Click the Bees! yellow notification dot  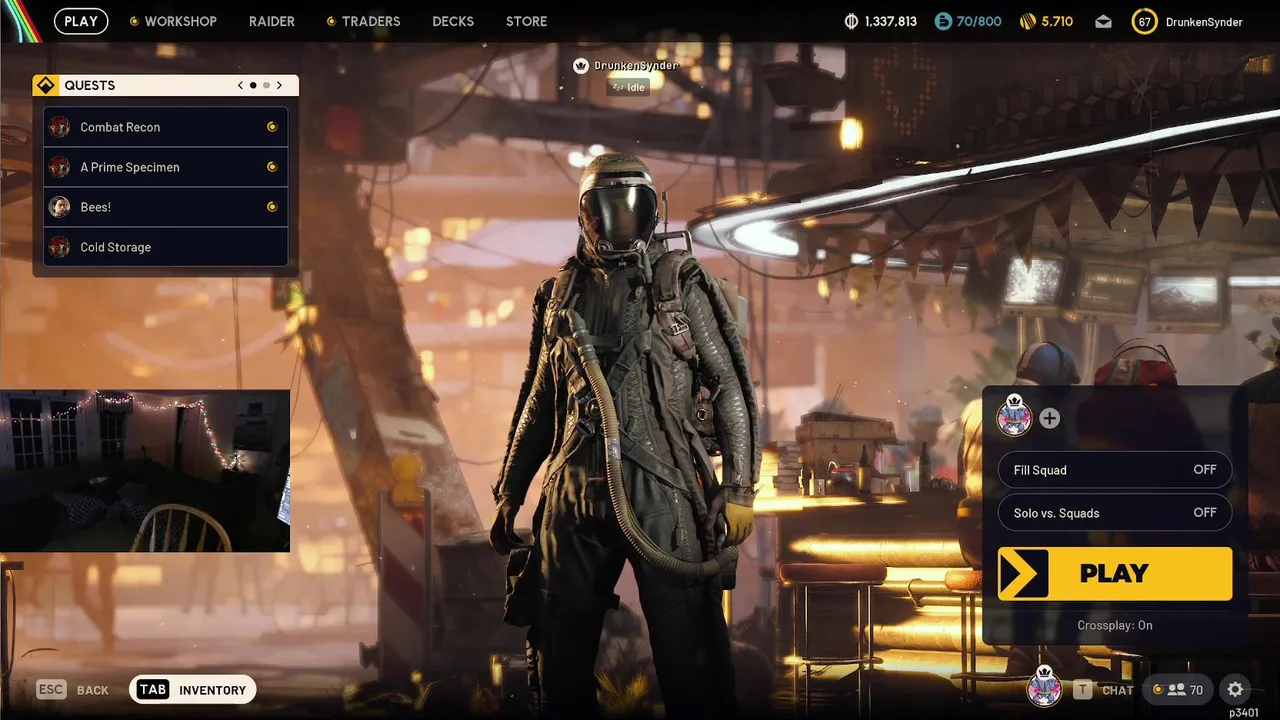[x=271, y=207]
